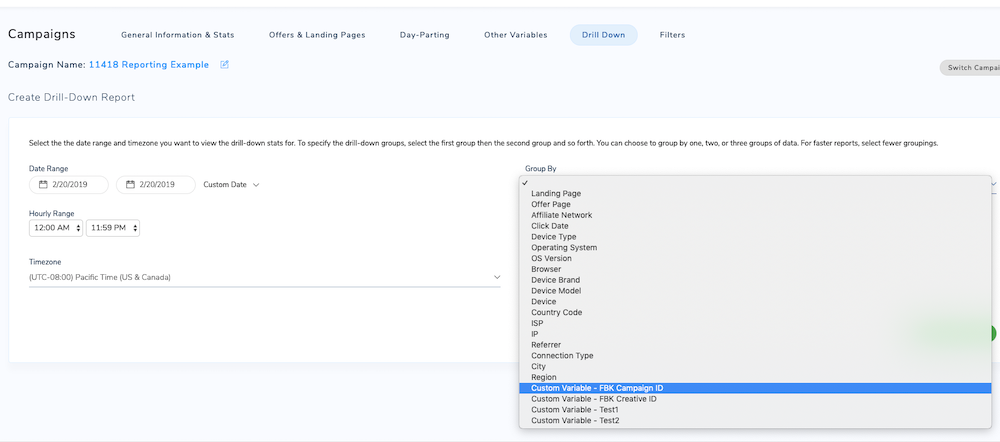Image resolution: width=1000 pixels, height=442 pixels.
Task: Choose City from the list
Action: tap(755, 366)
